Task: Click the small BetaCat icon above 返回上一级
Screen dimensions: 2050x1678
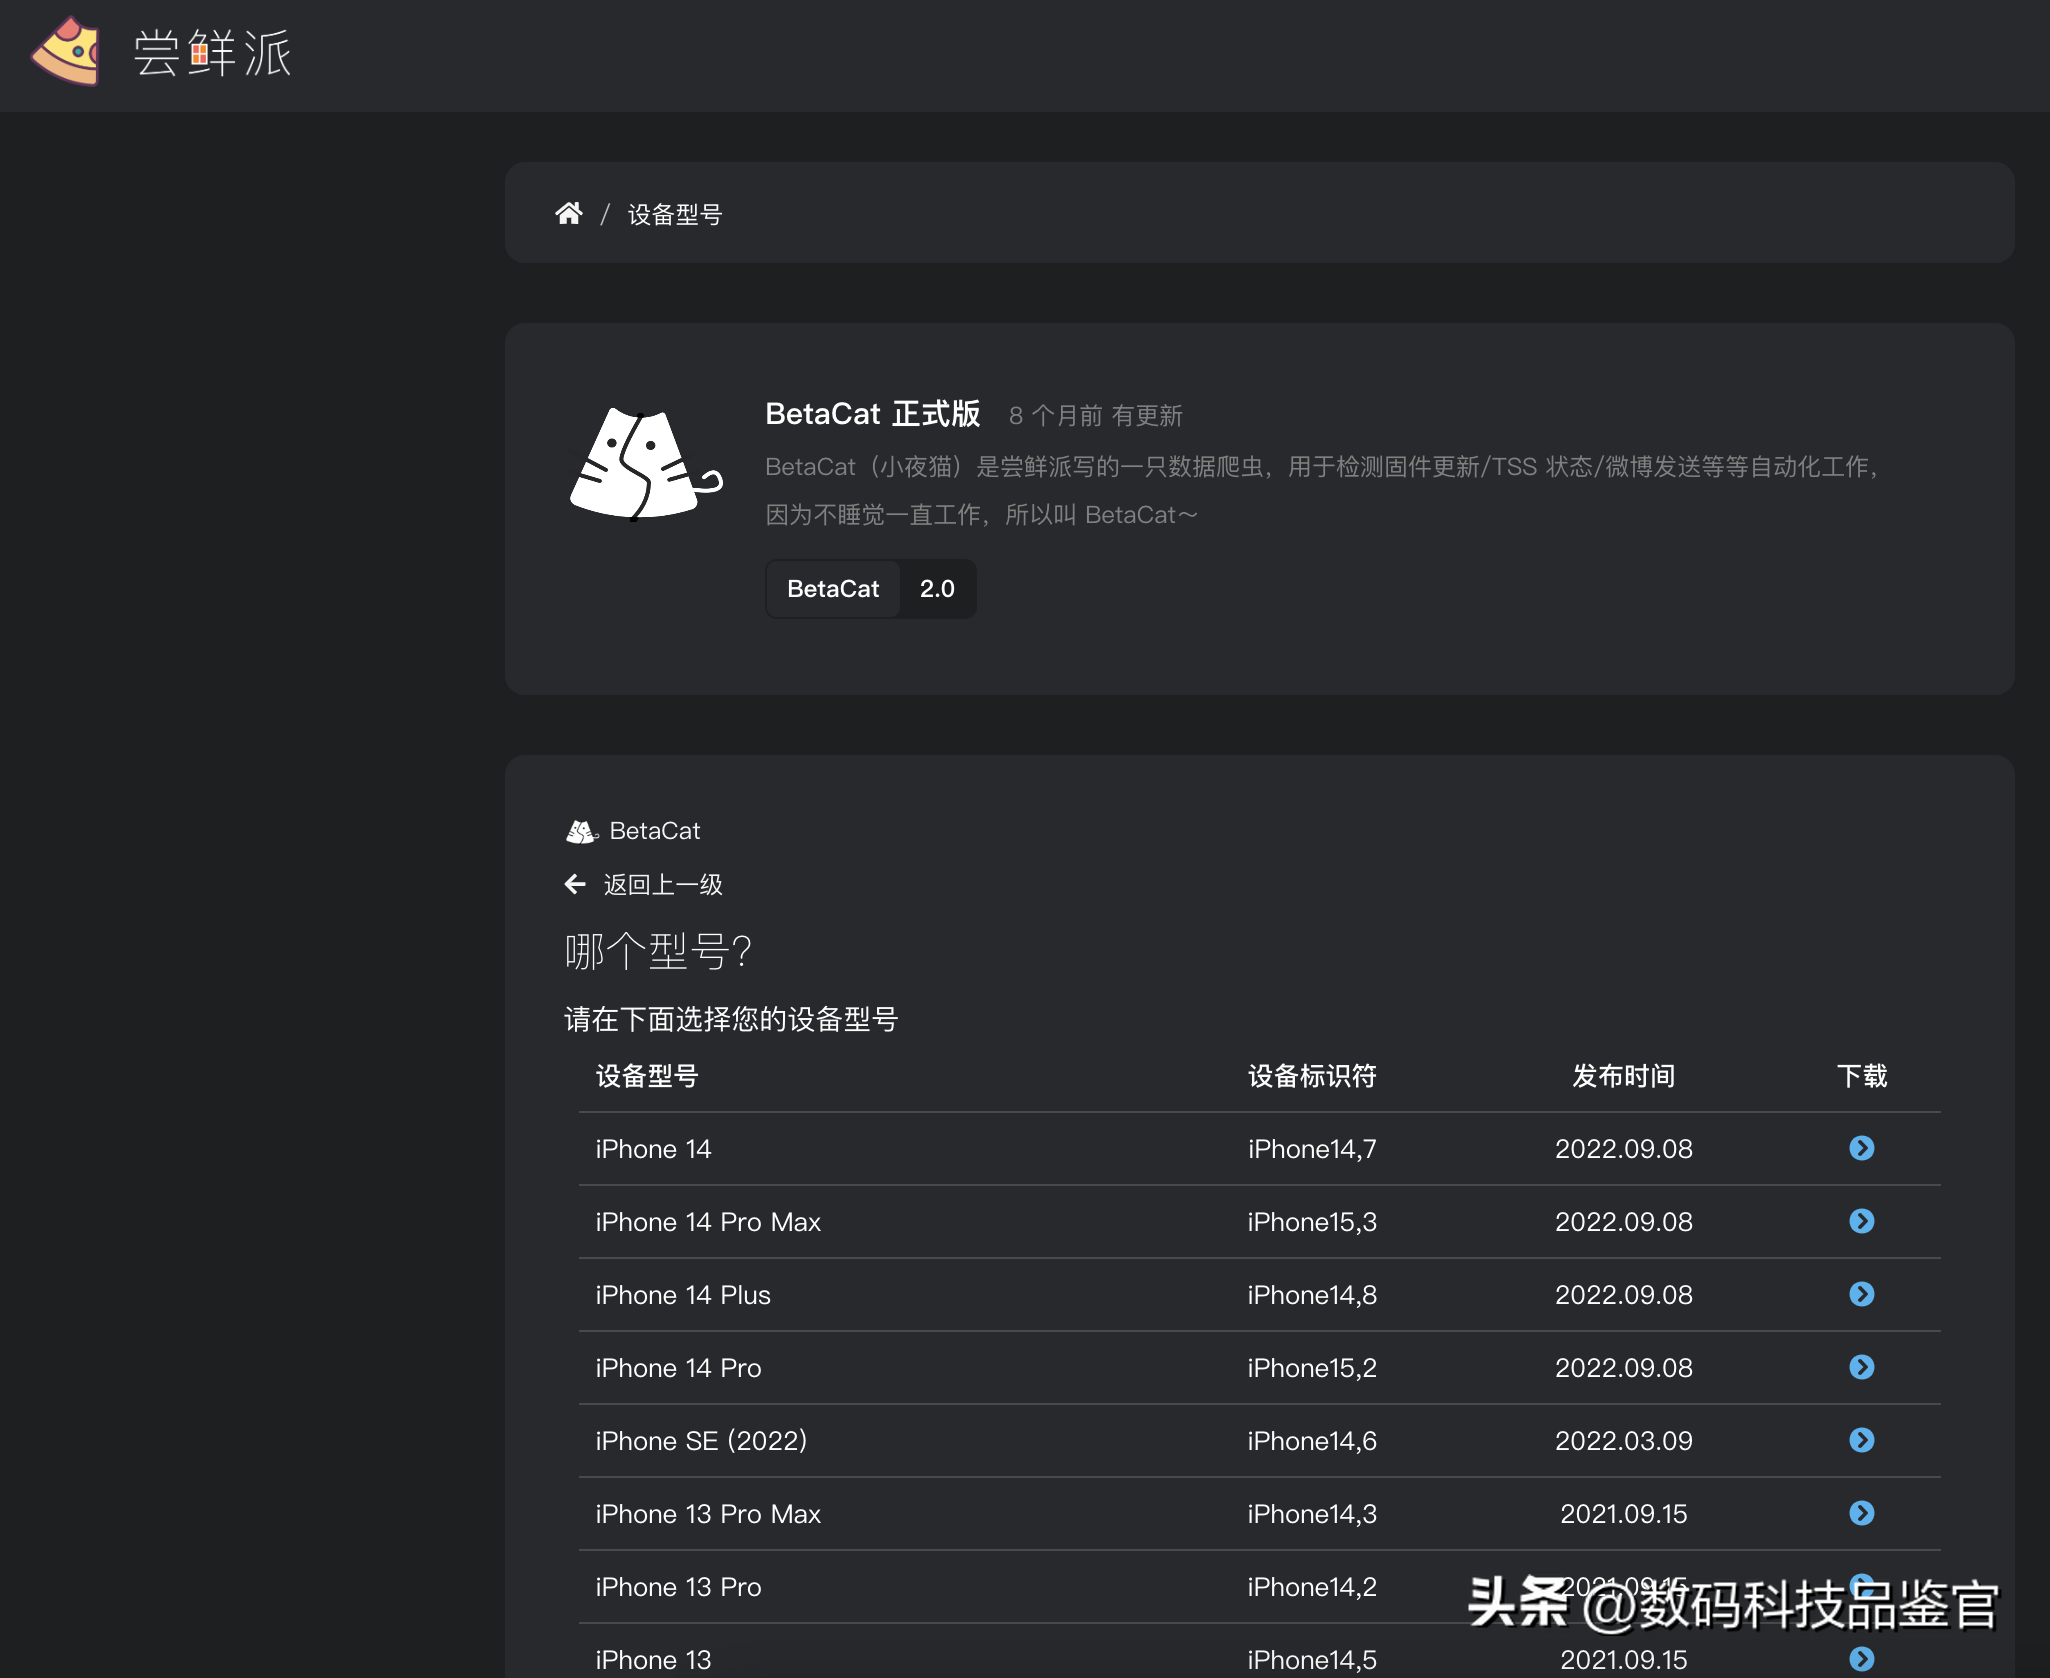Action: pyautogui.click(x=581, y=830)
